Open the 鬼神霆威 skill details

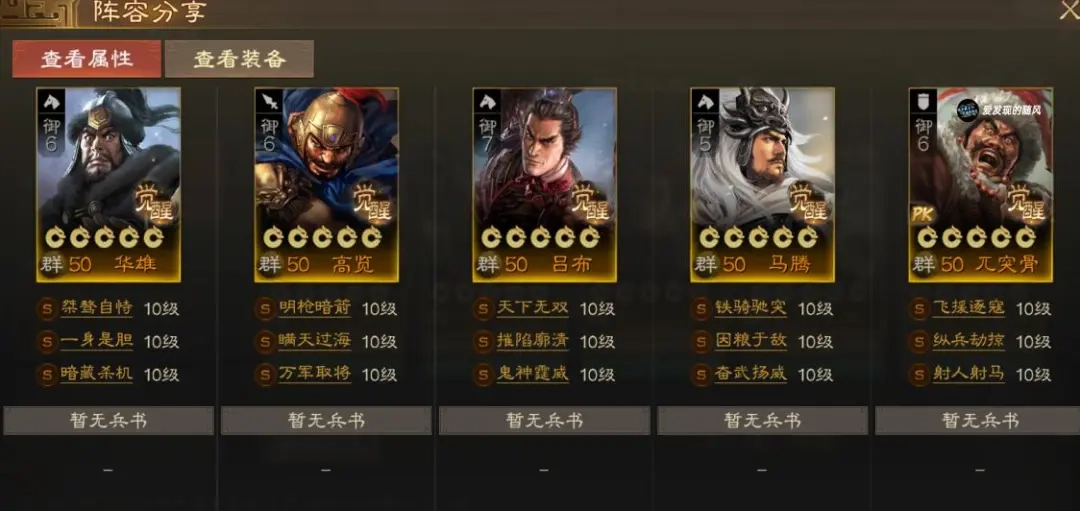click(532, 374)
